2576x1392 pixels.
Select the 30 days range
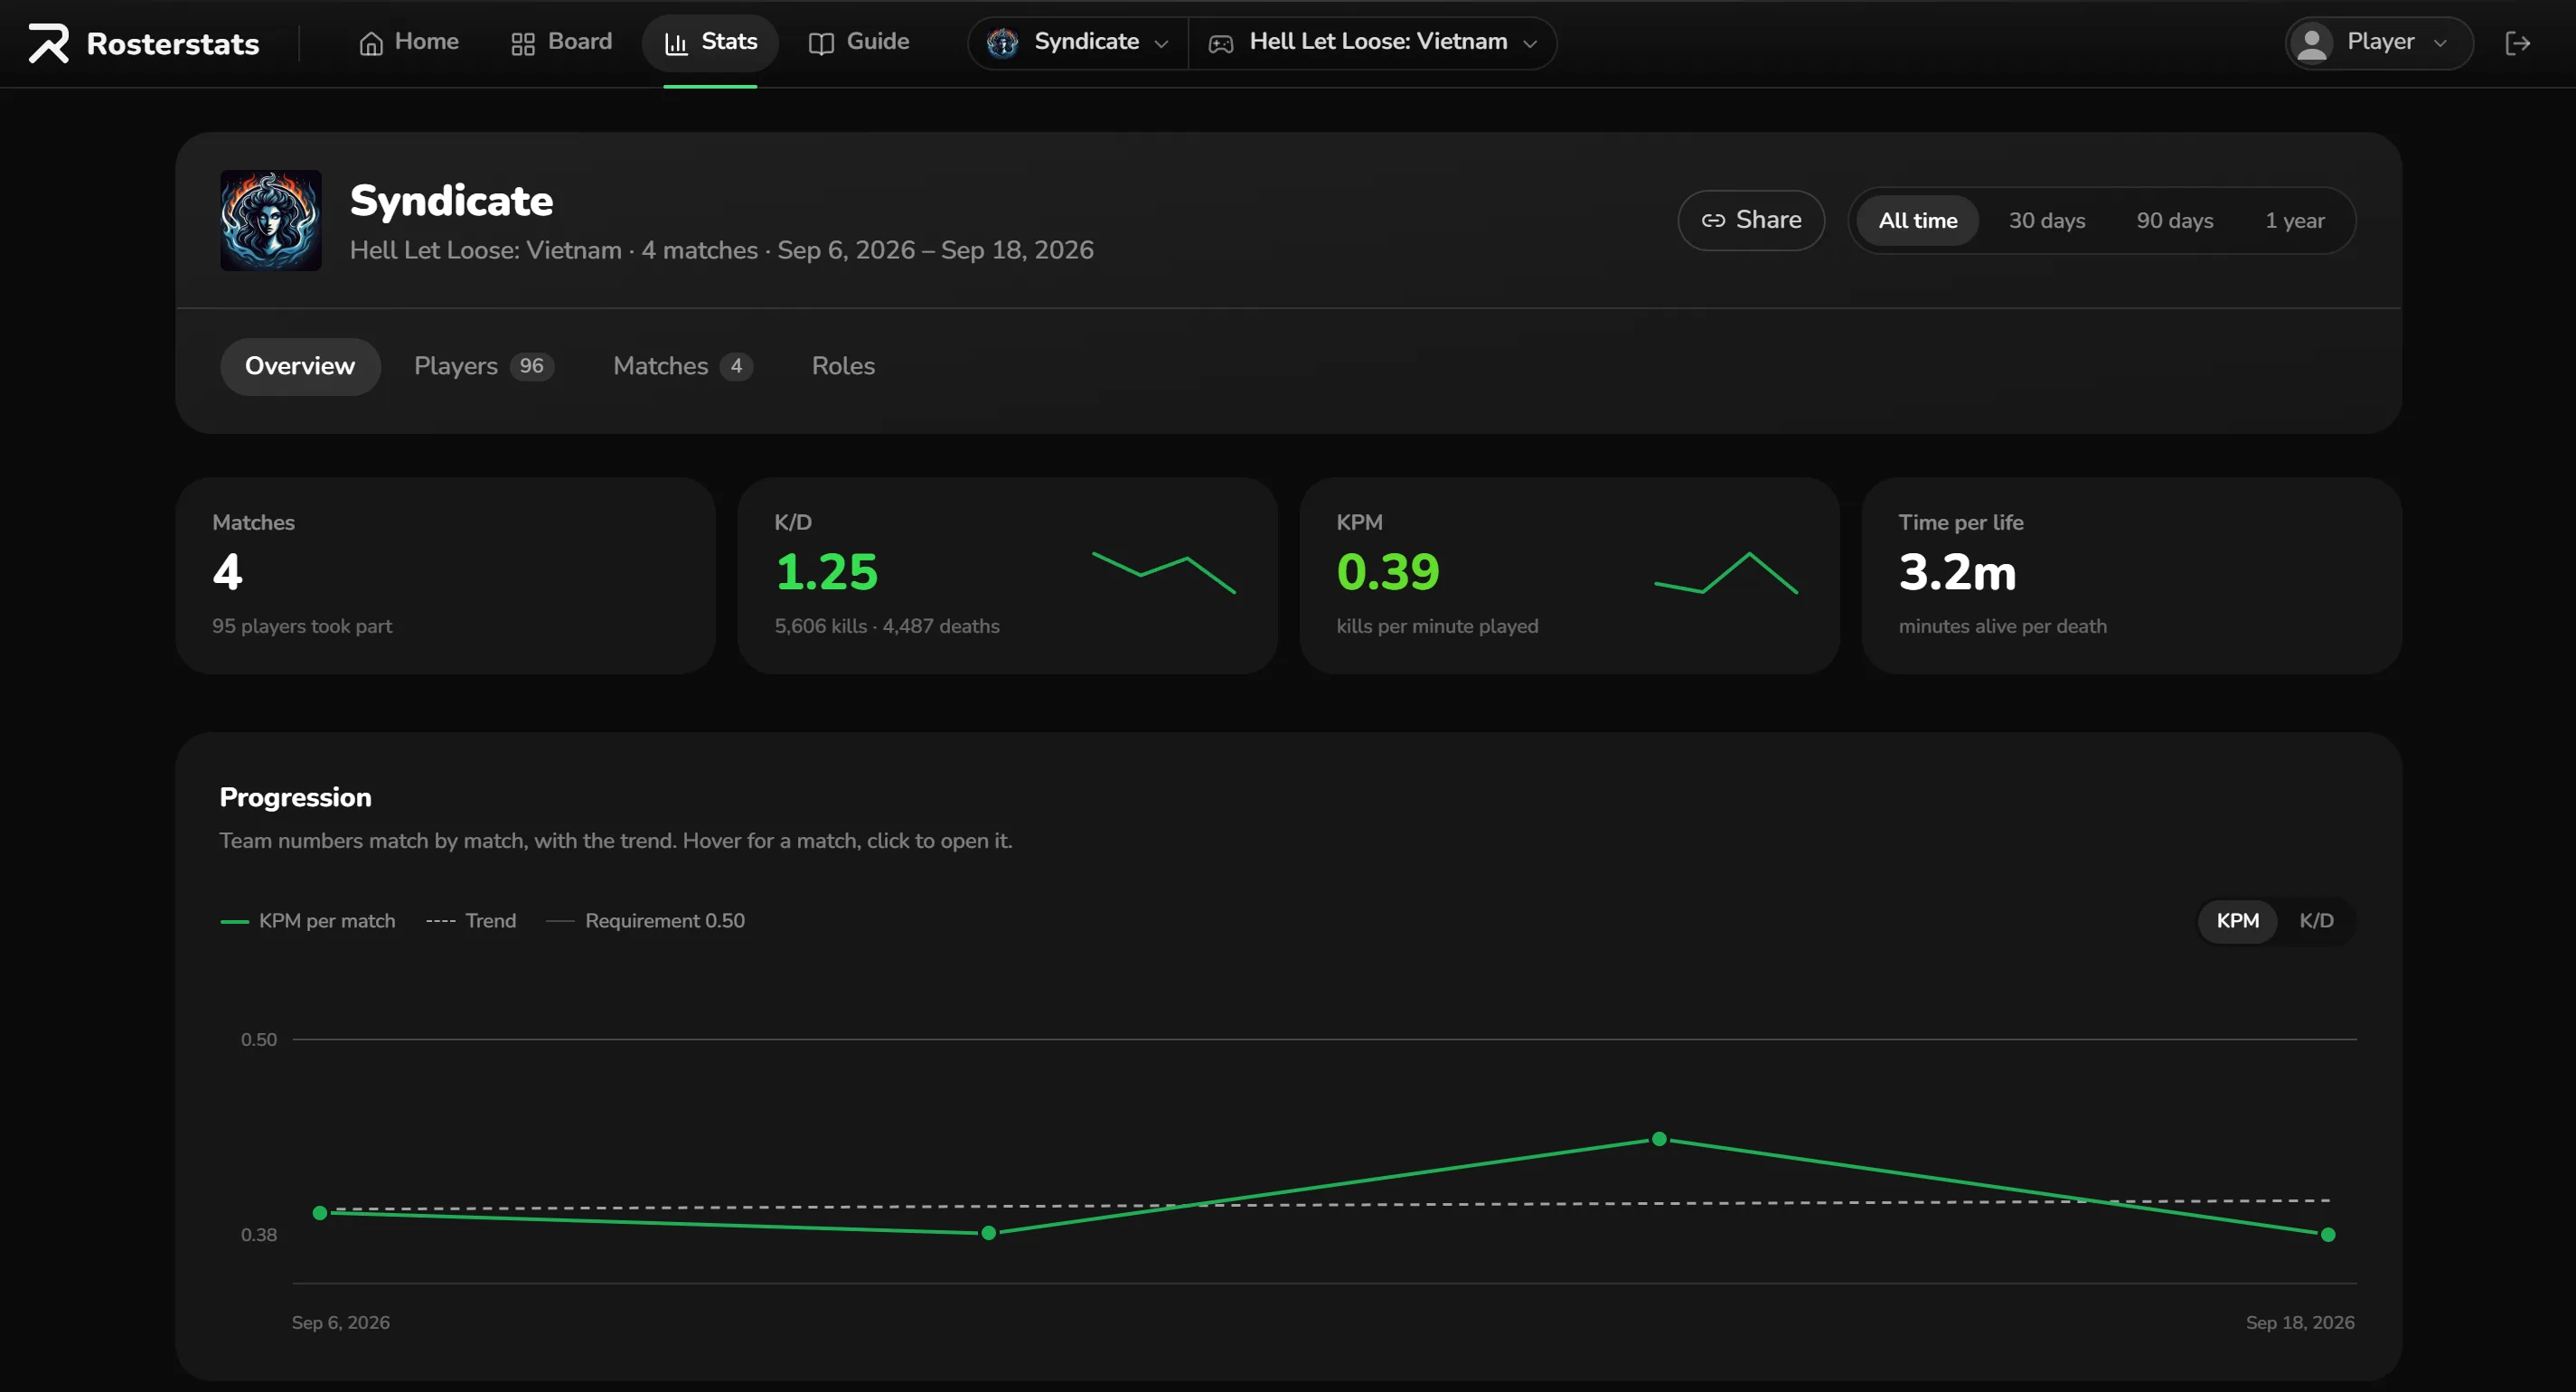[2046, 220]
